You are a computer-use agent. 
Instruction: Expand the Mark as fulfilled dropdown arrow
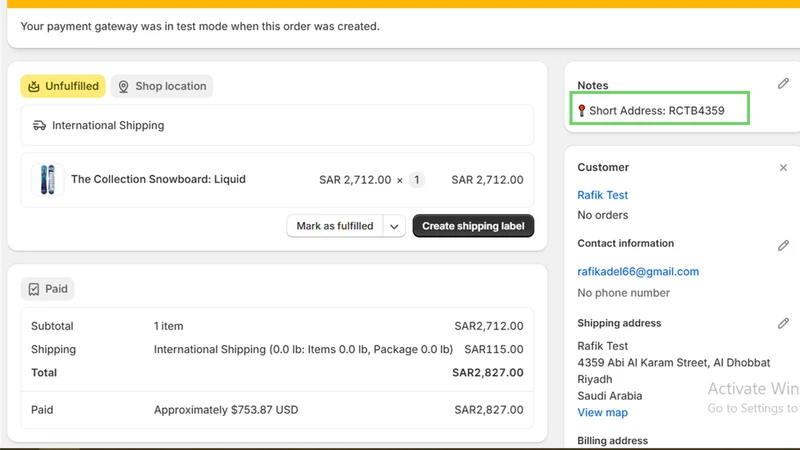[x=394, y=226]
